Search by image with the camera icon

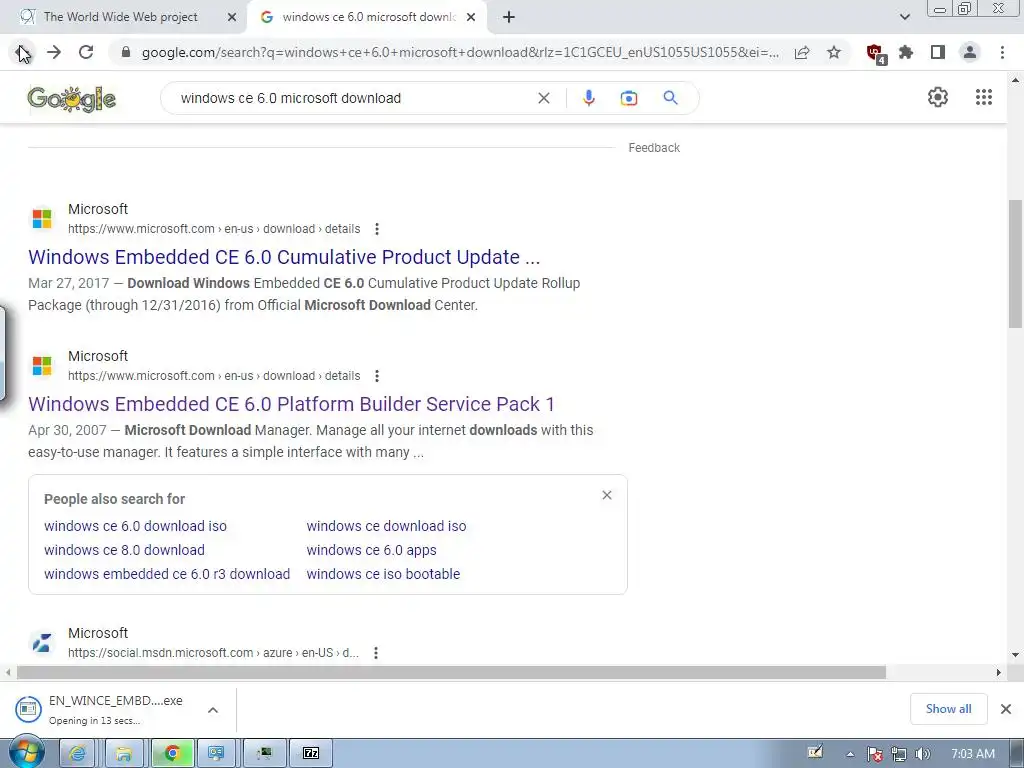(629, 98)
